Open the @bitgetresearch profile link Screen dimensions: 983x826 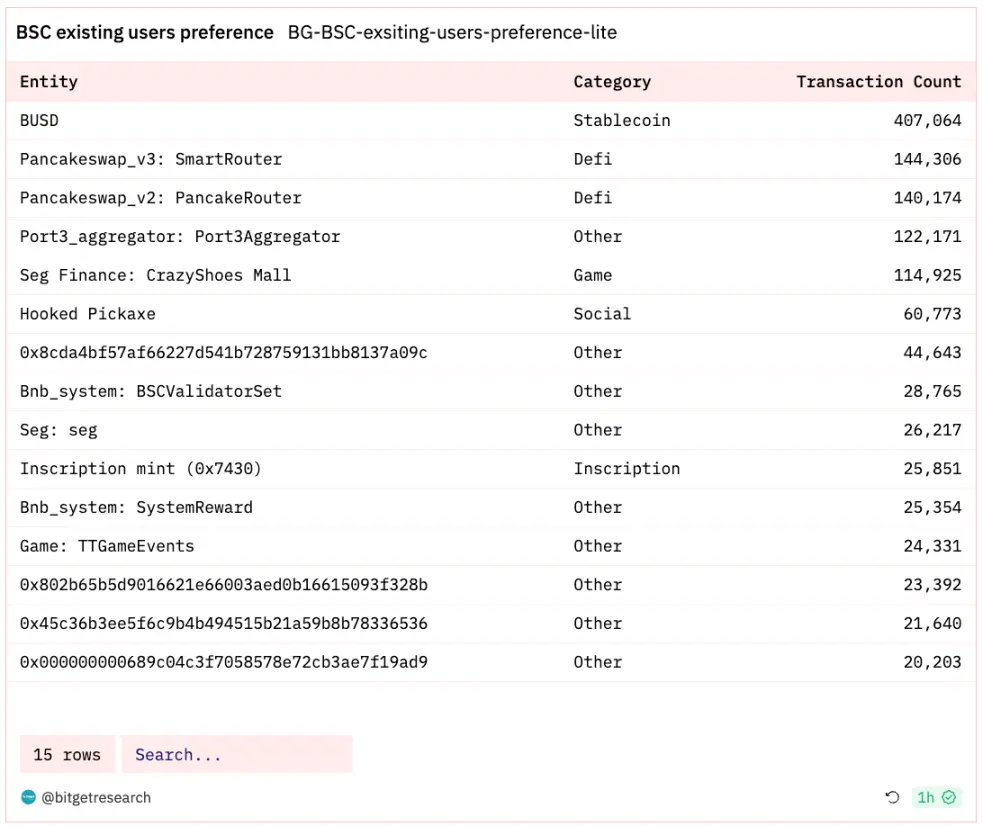[96, 797]
